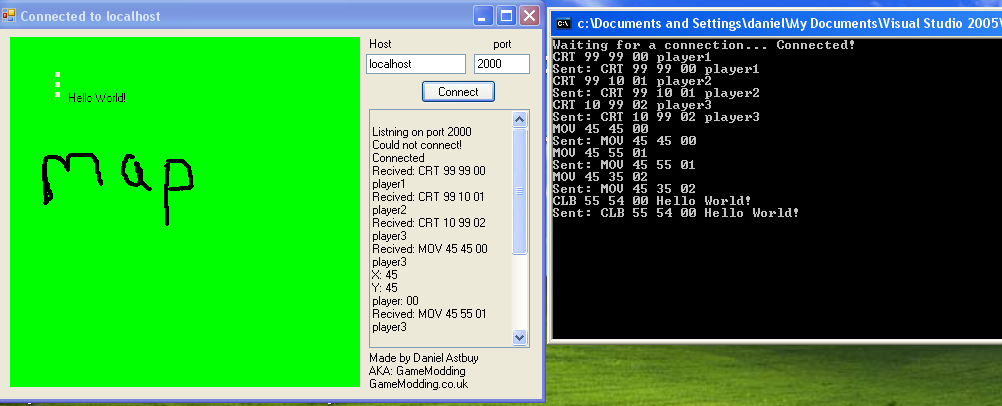Click the "Connected to localhost" title text
This screenshot has height=406, width=1002.
(90, 16)
